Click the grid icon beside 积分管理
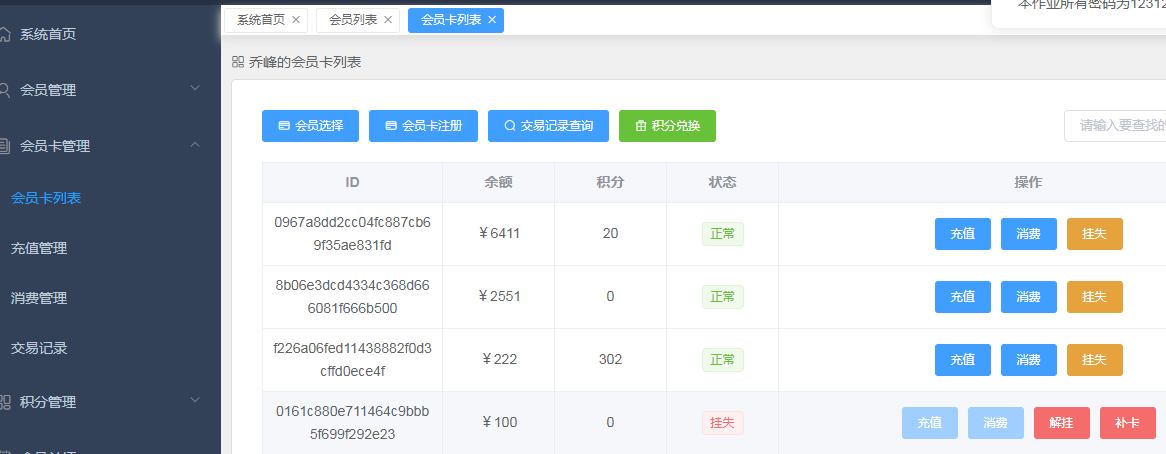Screen dimensions: 1166x454 click(4, 402)
